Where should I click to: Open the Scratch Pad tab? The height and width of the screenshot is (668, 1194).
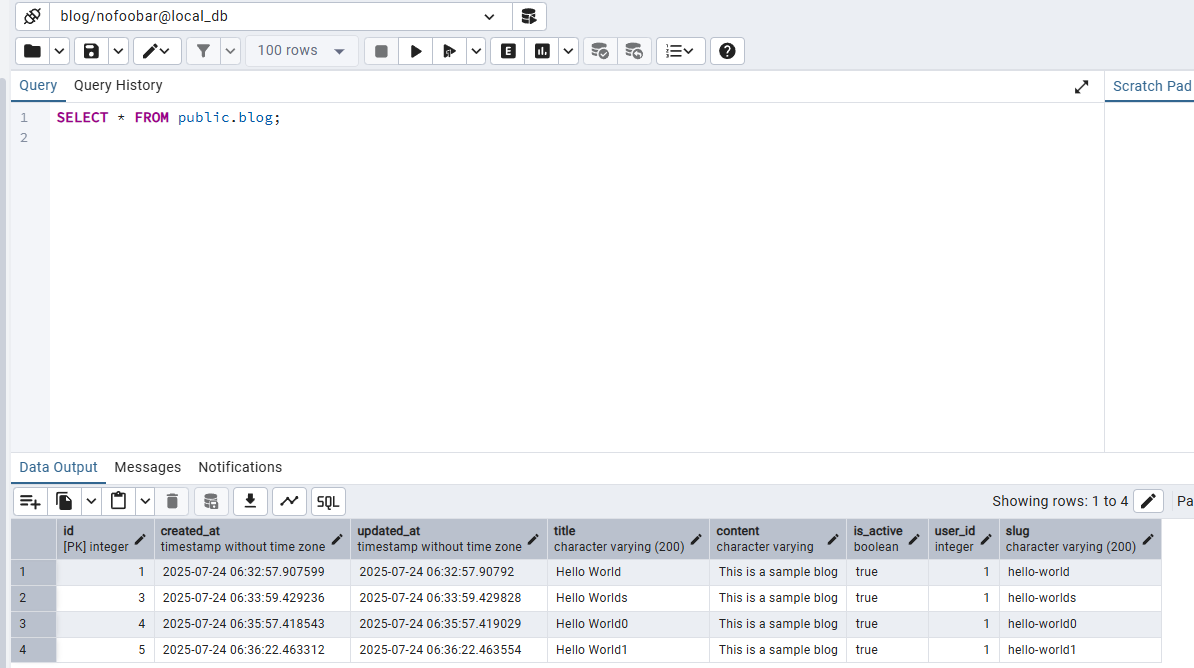[x=1151, y=86]
